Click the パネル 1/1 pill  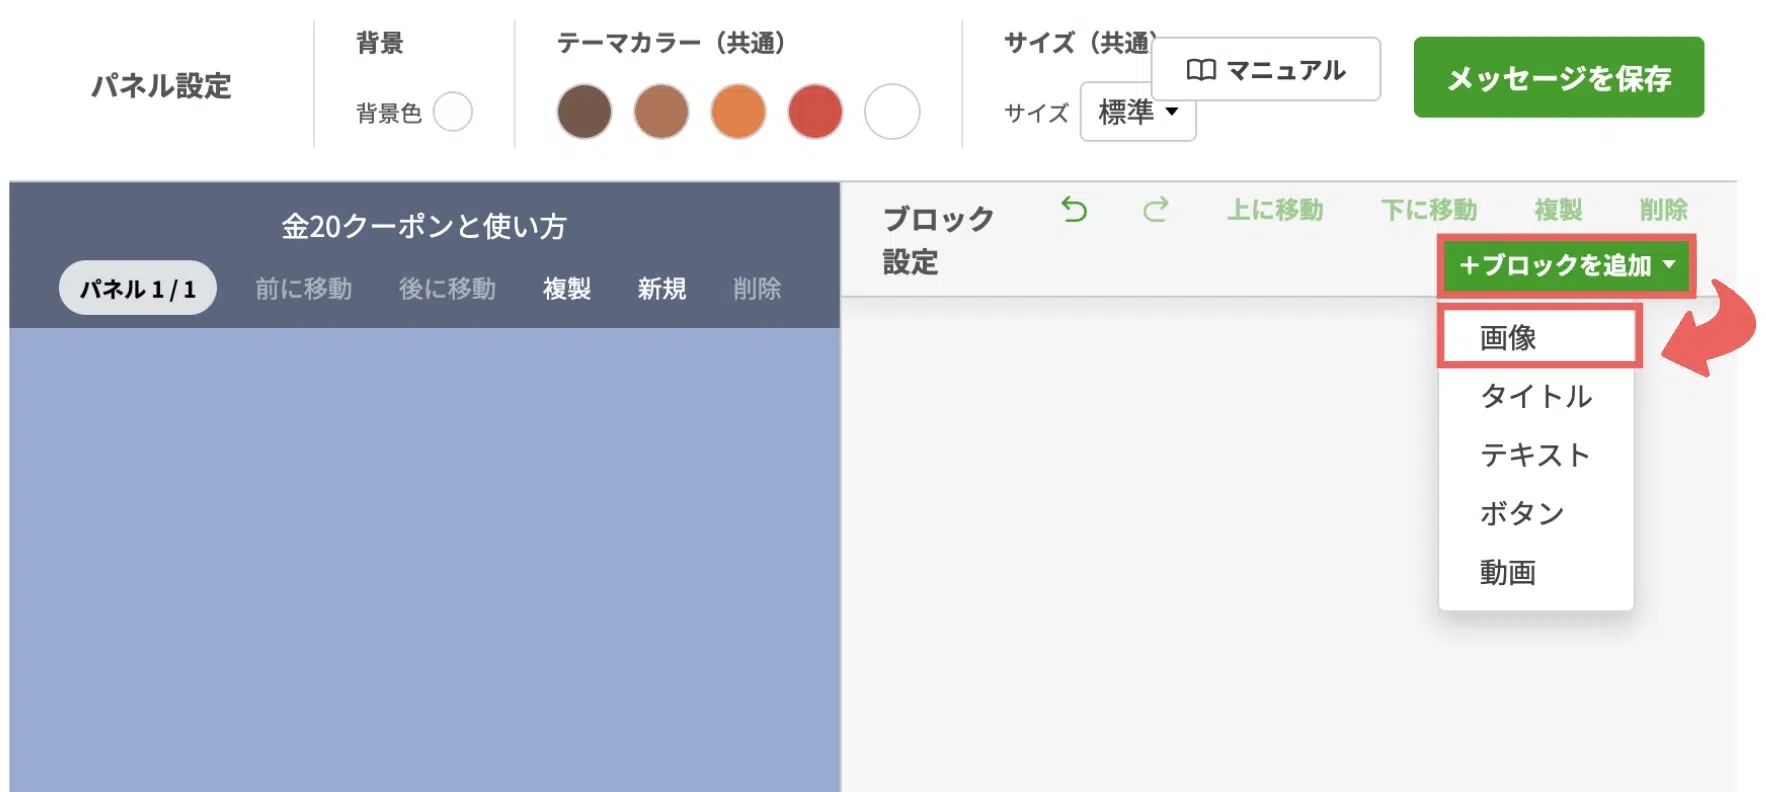click(x=138, y=288)
